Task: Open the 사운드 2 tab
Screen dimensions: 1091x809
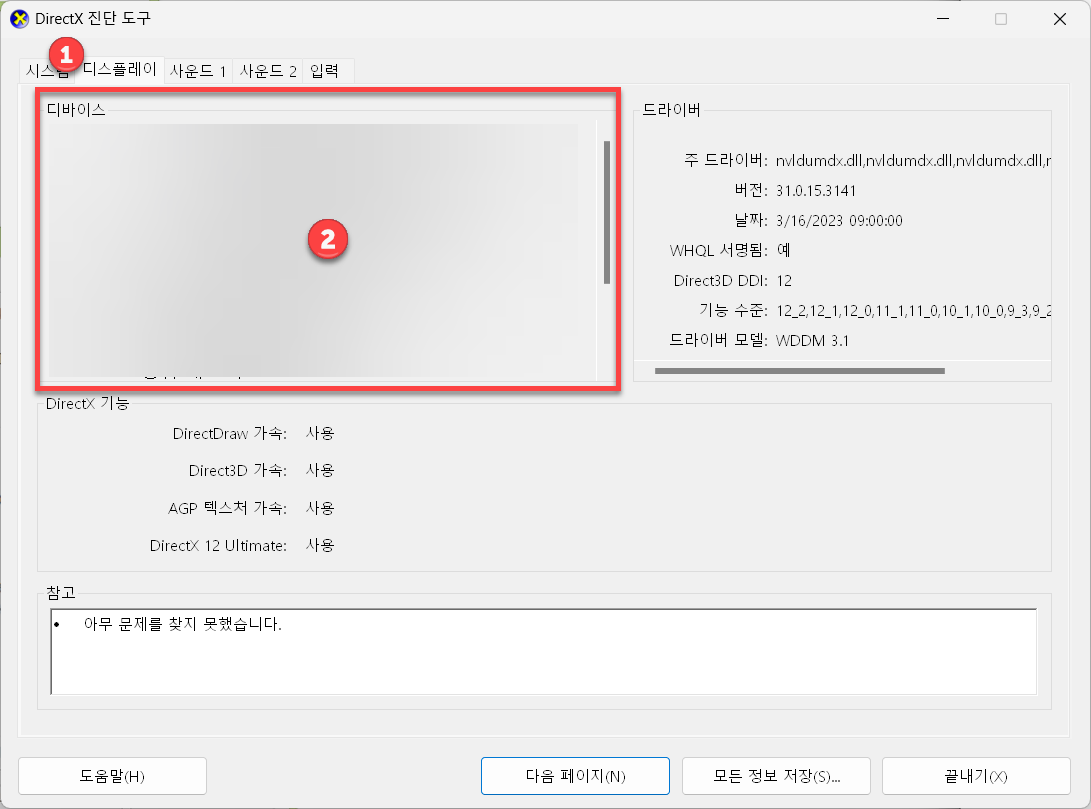Action: (266, 70)
